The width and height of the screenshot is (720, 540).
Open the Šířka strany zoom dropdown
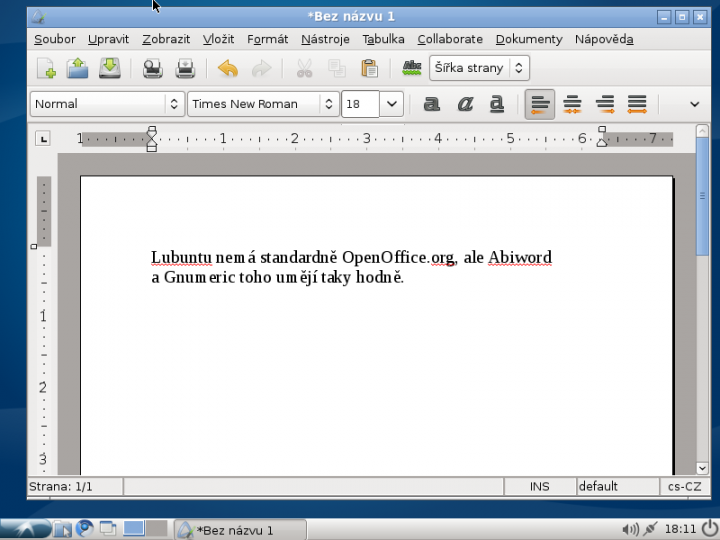(479, 68)
